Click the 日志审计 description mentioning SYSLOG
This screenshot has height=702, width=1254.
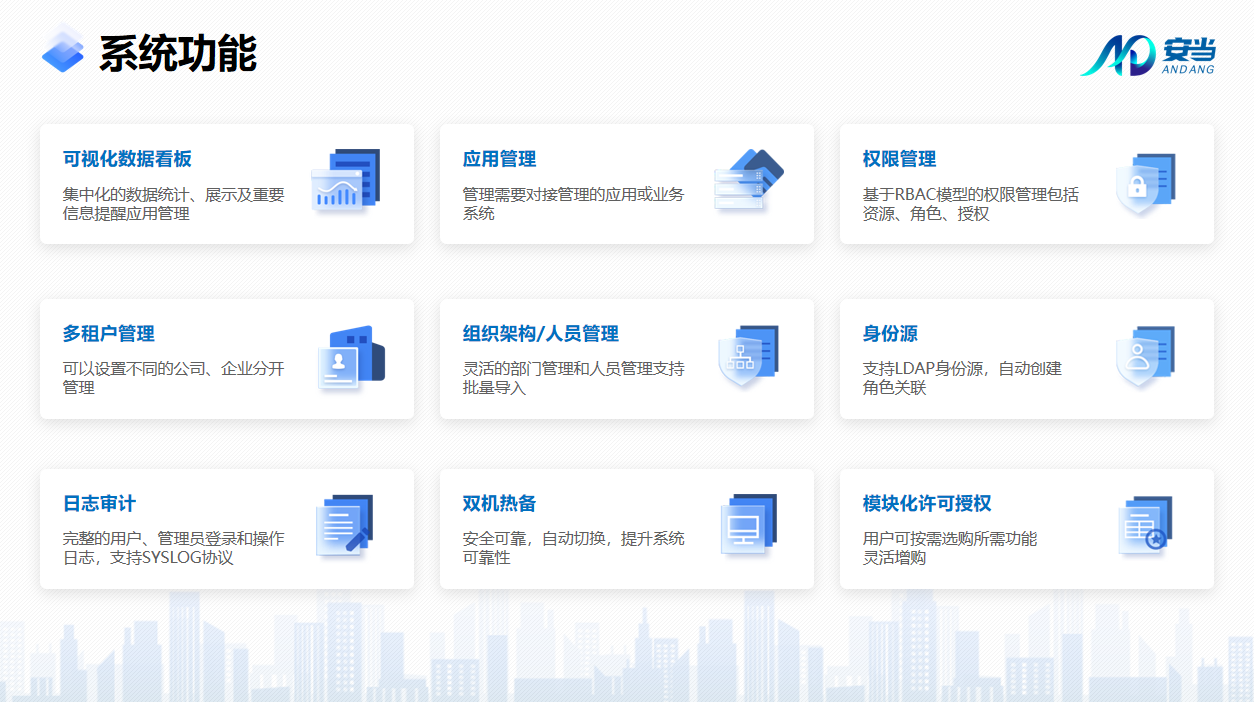(x=173, y=548)
